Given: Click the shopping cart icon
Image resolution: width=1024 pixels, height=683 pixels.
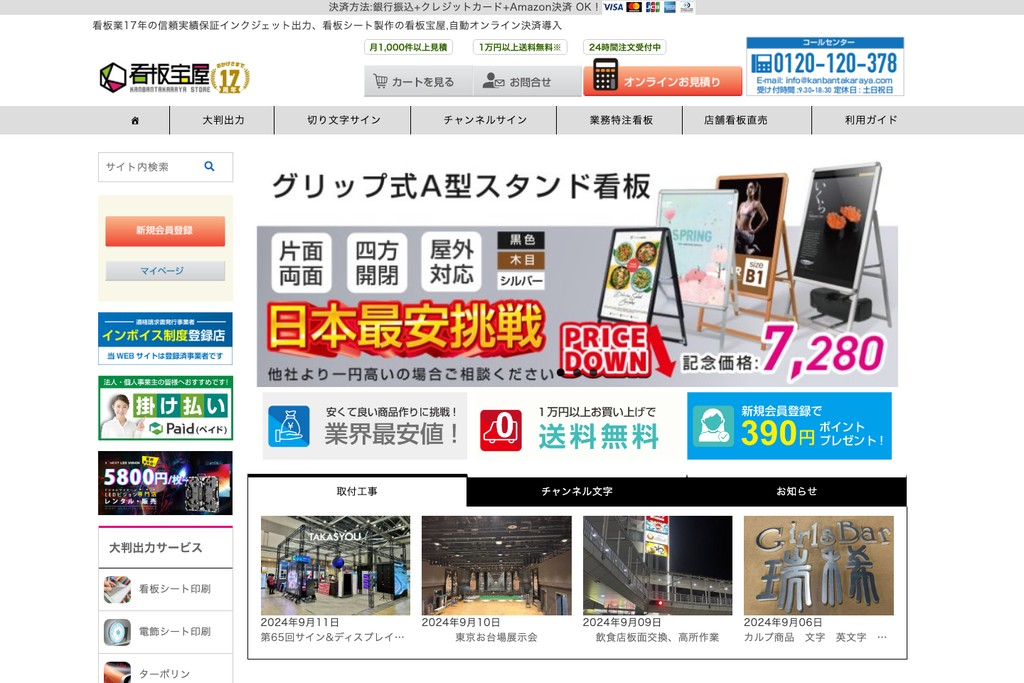Looking at the screenshot, I should (380, 82).
